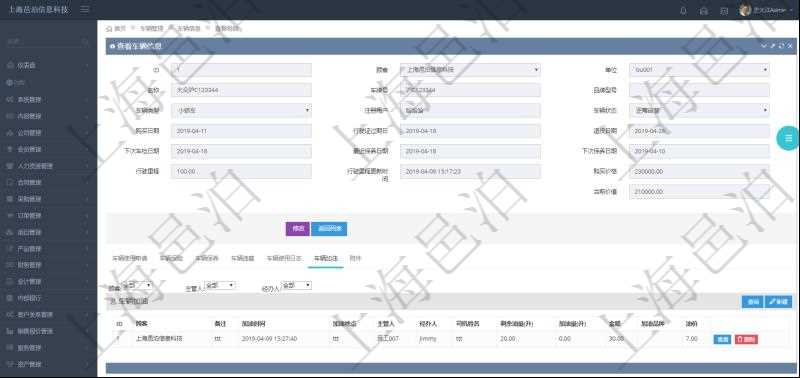Open the notification bell icon
Image resolution: width=800 pixels, height=378 pixels.
click(683, 11)
